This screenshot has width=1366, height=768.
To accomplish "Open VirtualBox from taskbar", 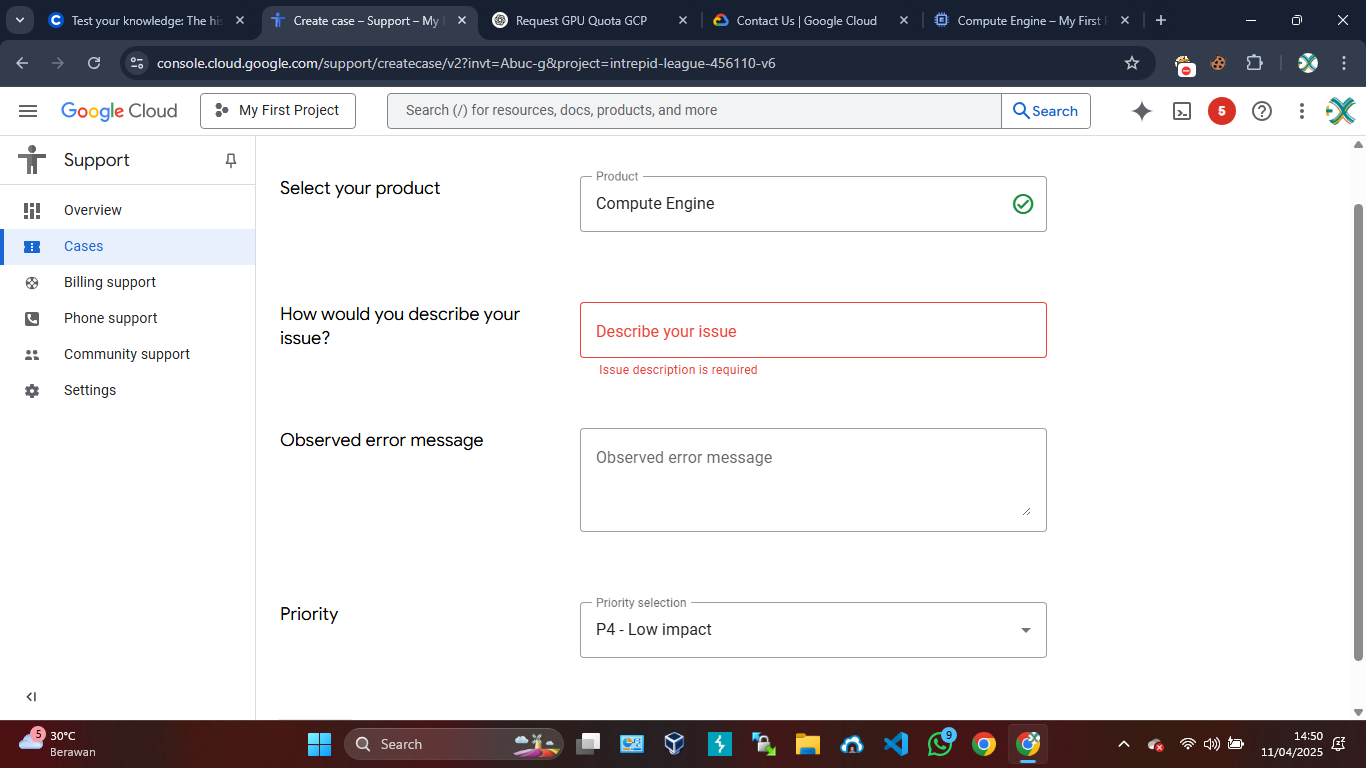I will point(676,744).
